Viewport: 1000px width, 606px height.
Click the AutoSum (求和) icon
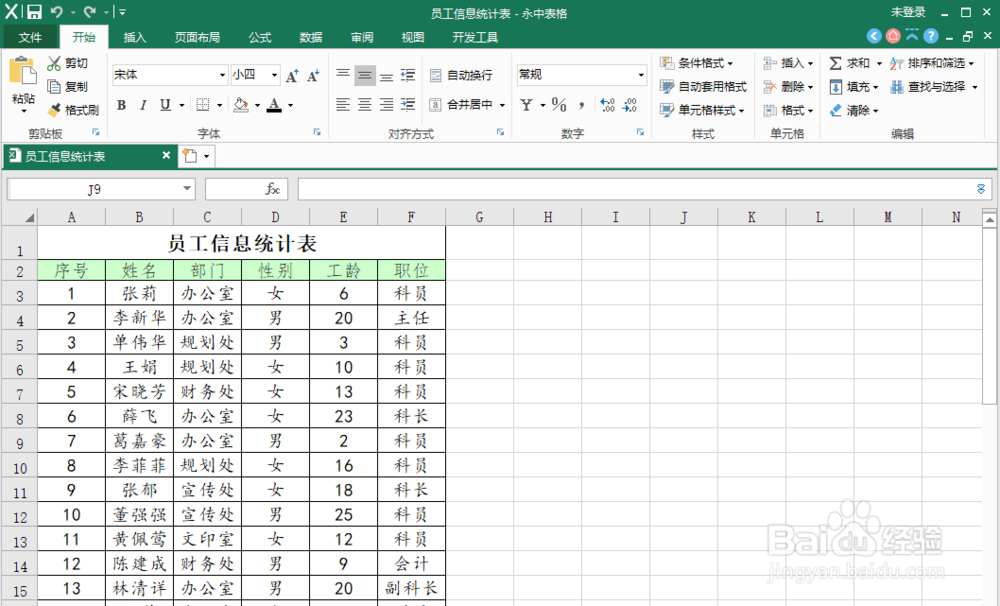834,62
